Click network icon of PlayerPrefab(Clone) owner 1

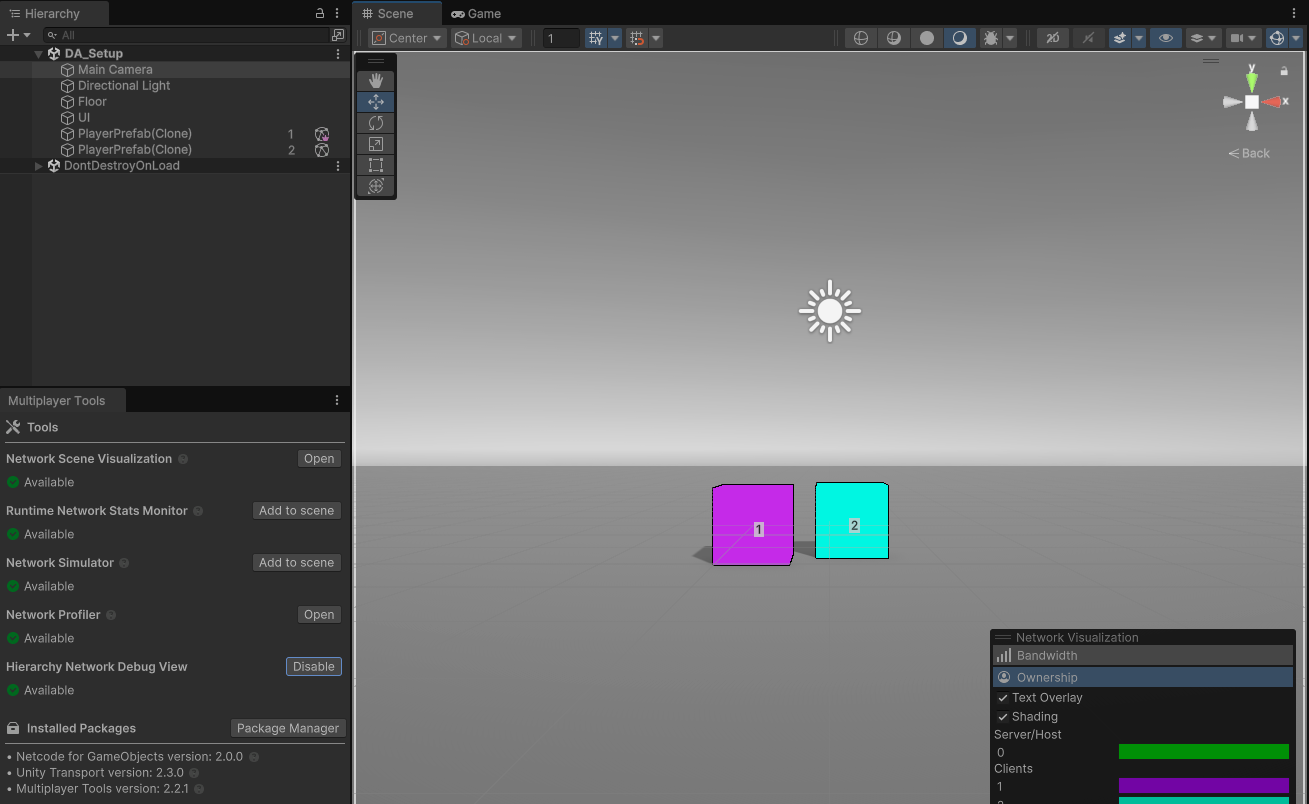[x=322, y=134]
